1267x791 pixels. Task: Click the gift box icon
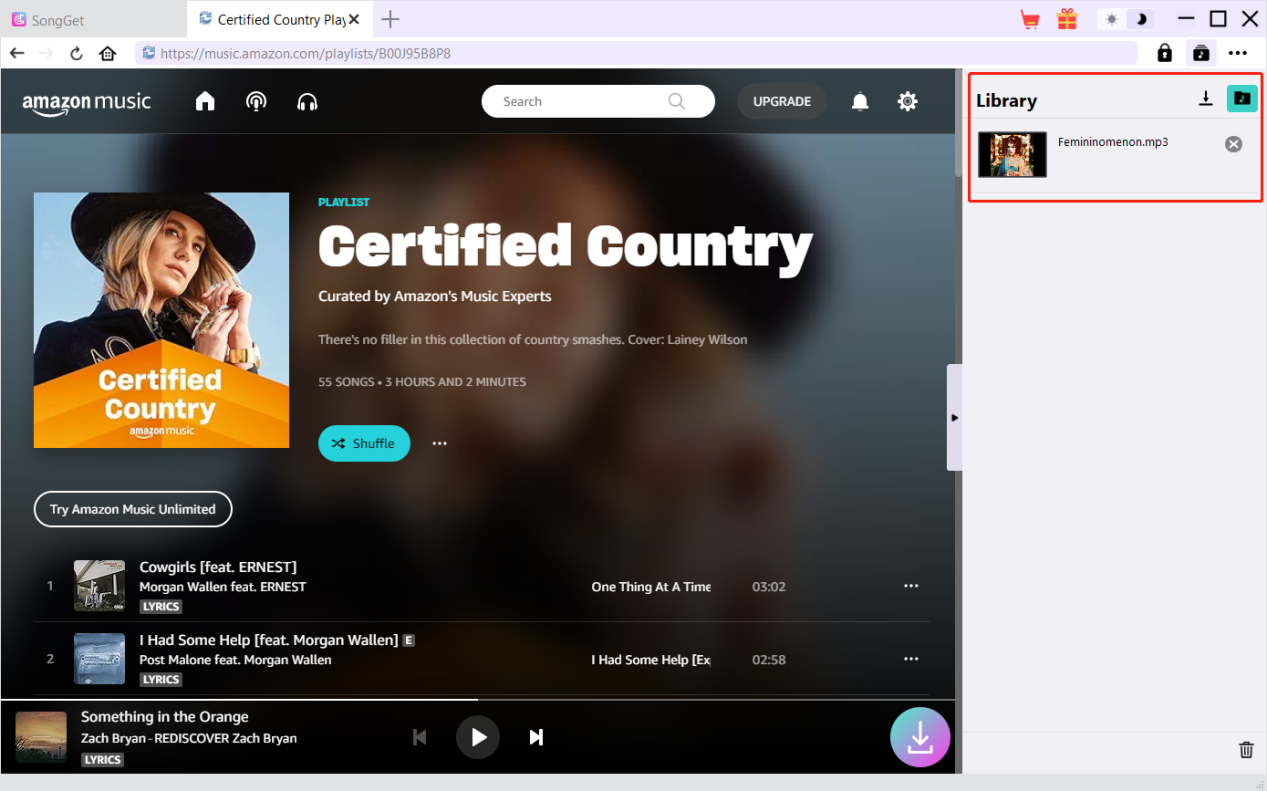(1067, 19)
